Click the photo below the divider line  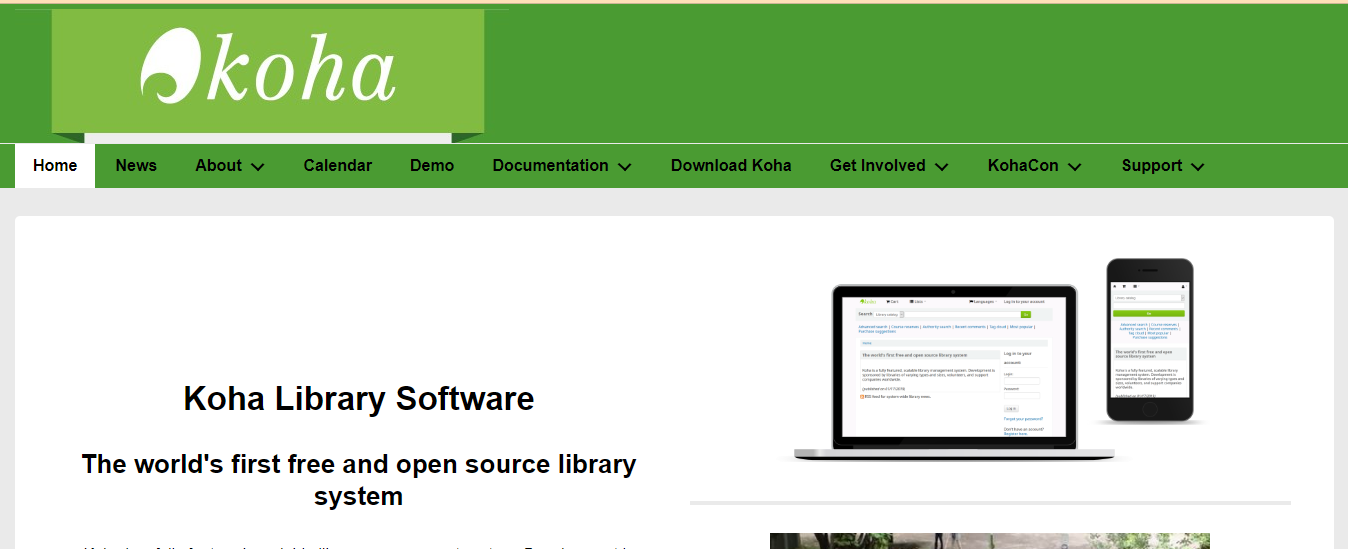coord(990,541)
